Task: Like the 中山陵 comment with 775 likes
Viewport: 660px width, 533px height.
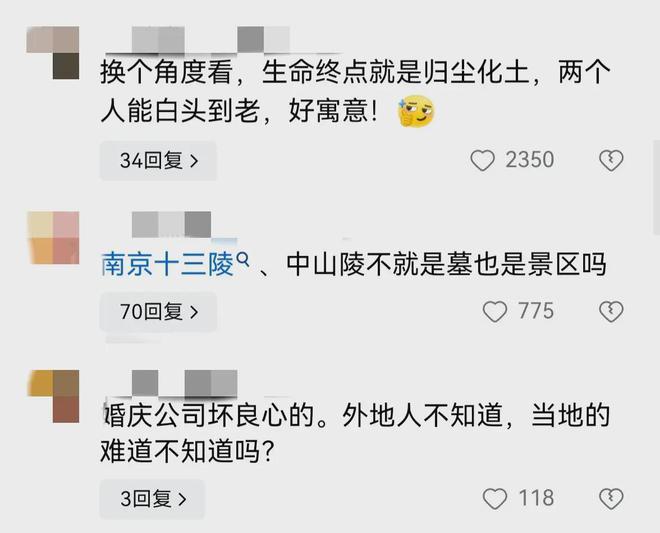Action: pos(495,312)
